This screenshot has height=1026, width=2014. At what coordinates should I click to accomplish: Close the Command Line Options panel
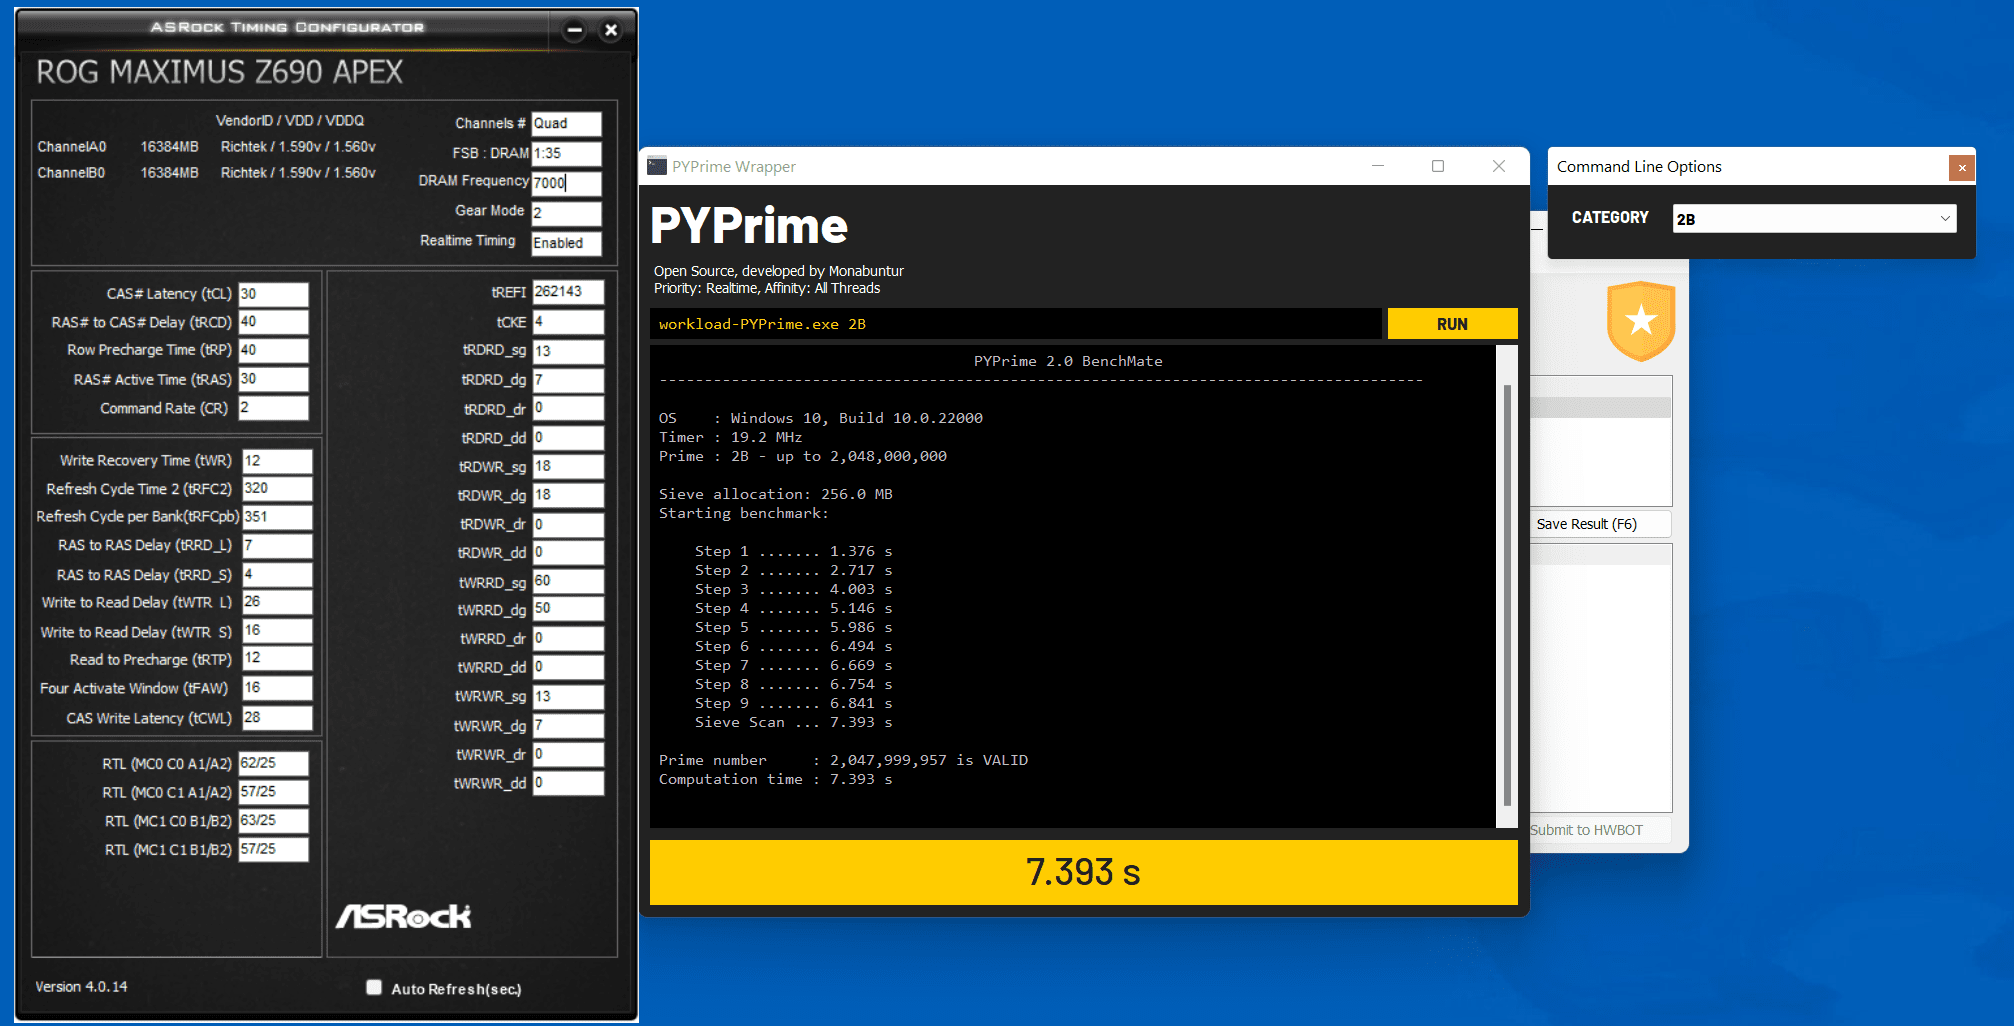[1961, 167]
